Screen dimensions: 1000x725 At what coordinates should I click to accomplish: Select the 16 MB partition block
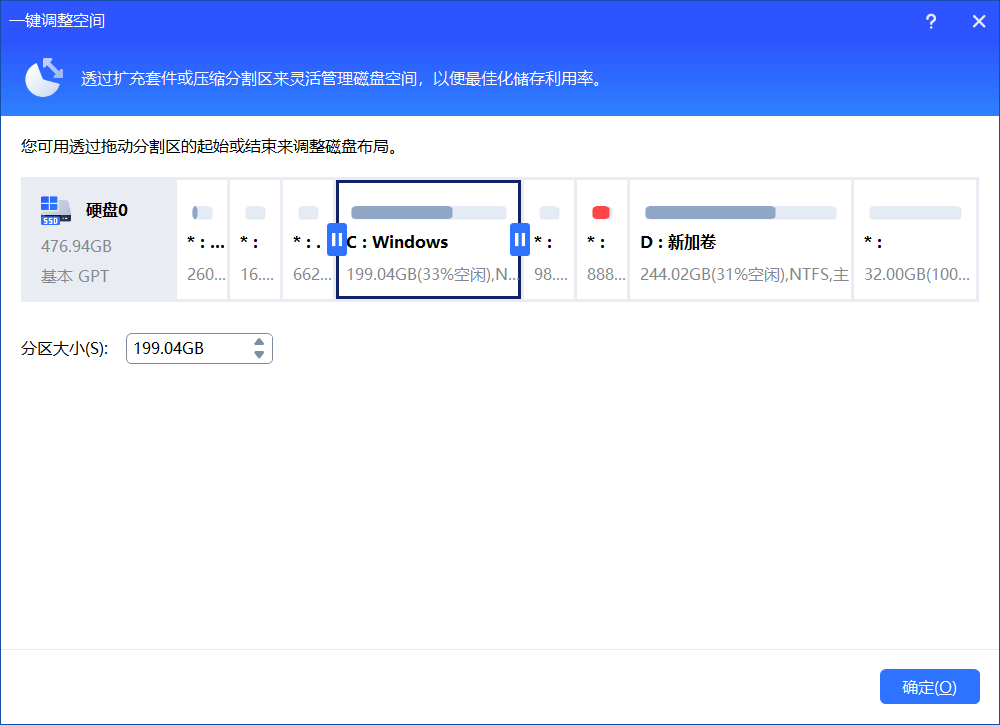coord(255,240)
